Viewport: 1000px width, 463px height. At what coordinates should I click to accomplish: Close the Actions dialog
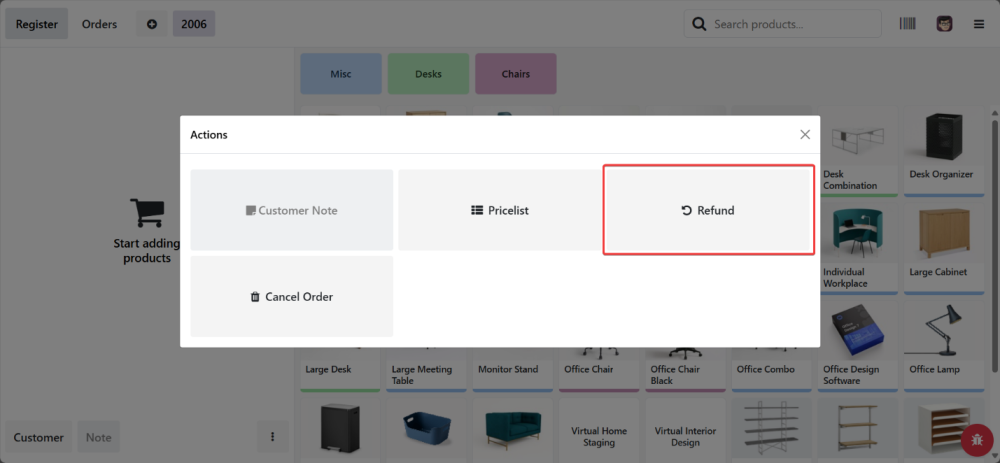click(x=805, y=134)
